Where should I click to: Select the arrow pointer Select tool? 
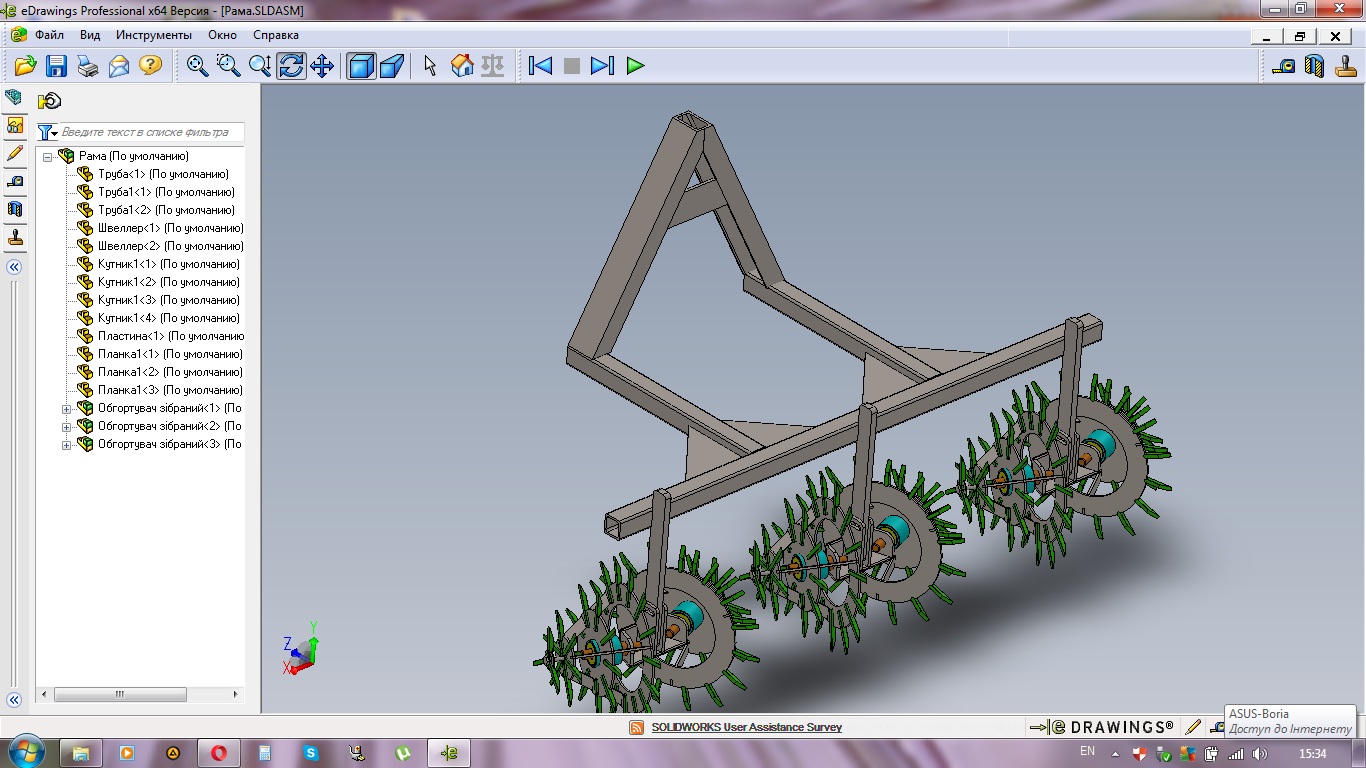(431, 66)
